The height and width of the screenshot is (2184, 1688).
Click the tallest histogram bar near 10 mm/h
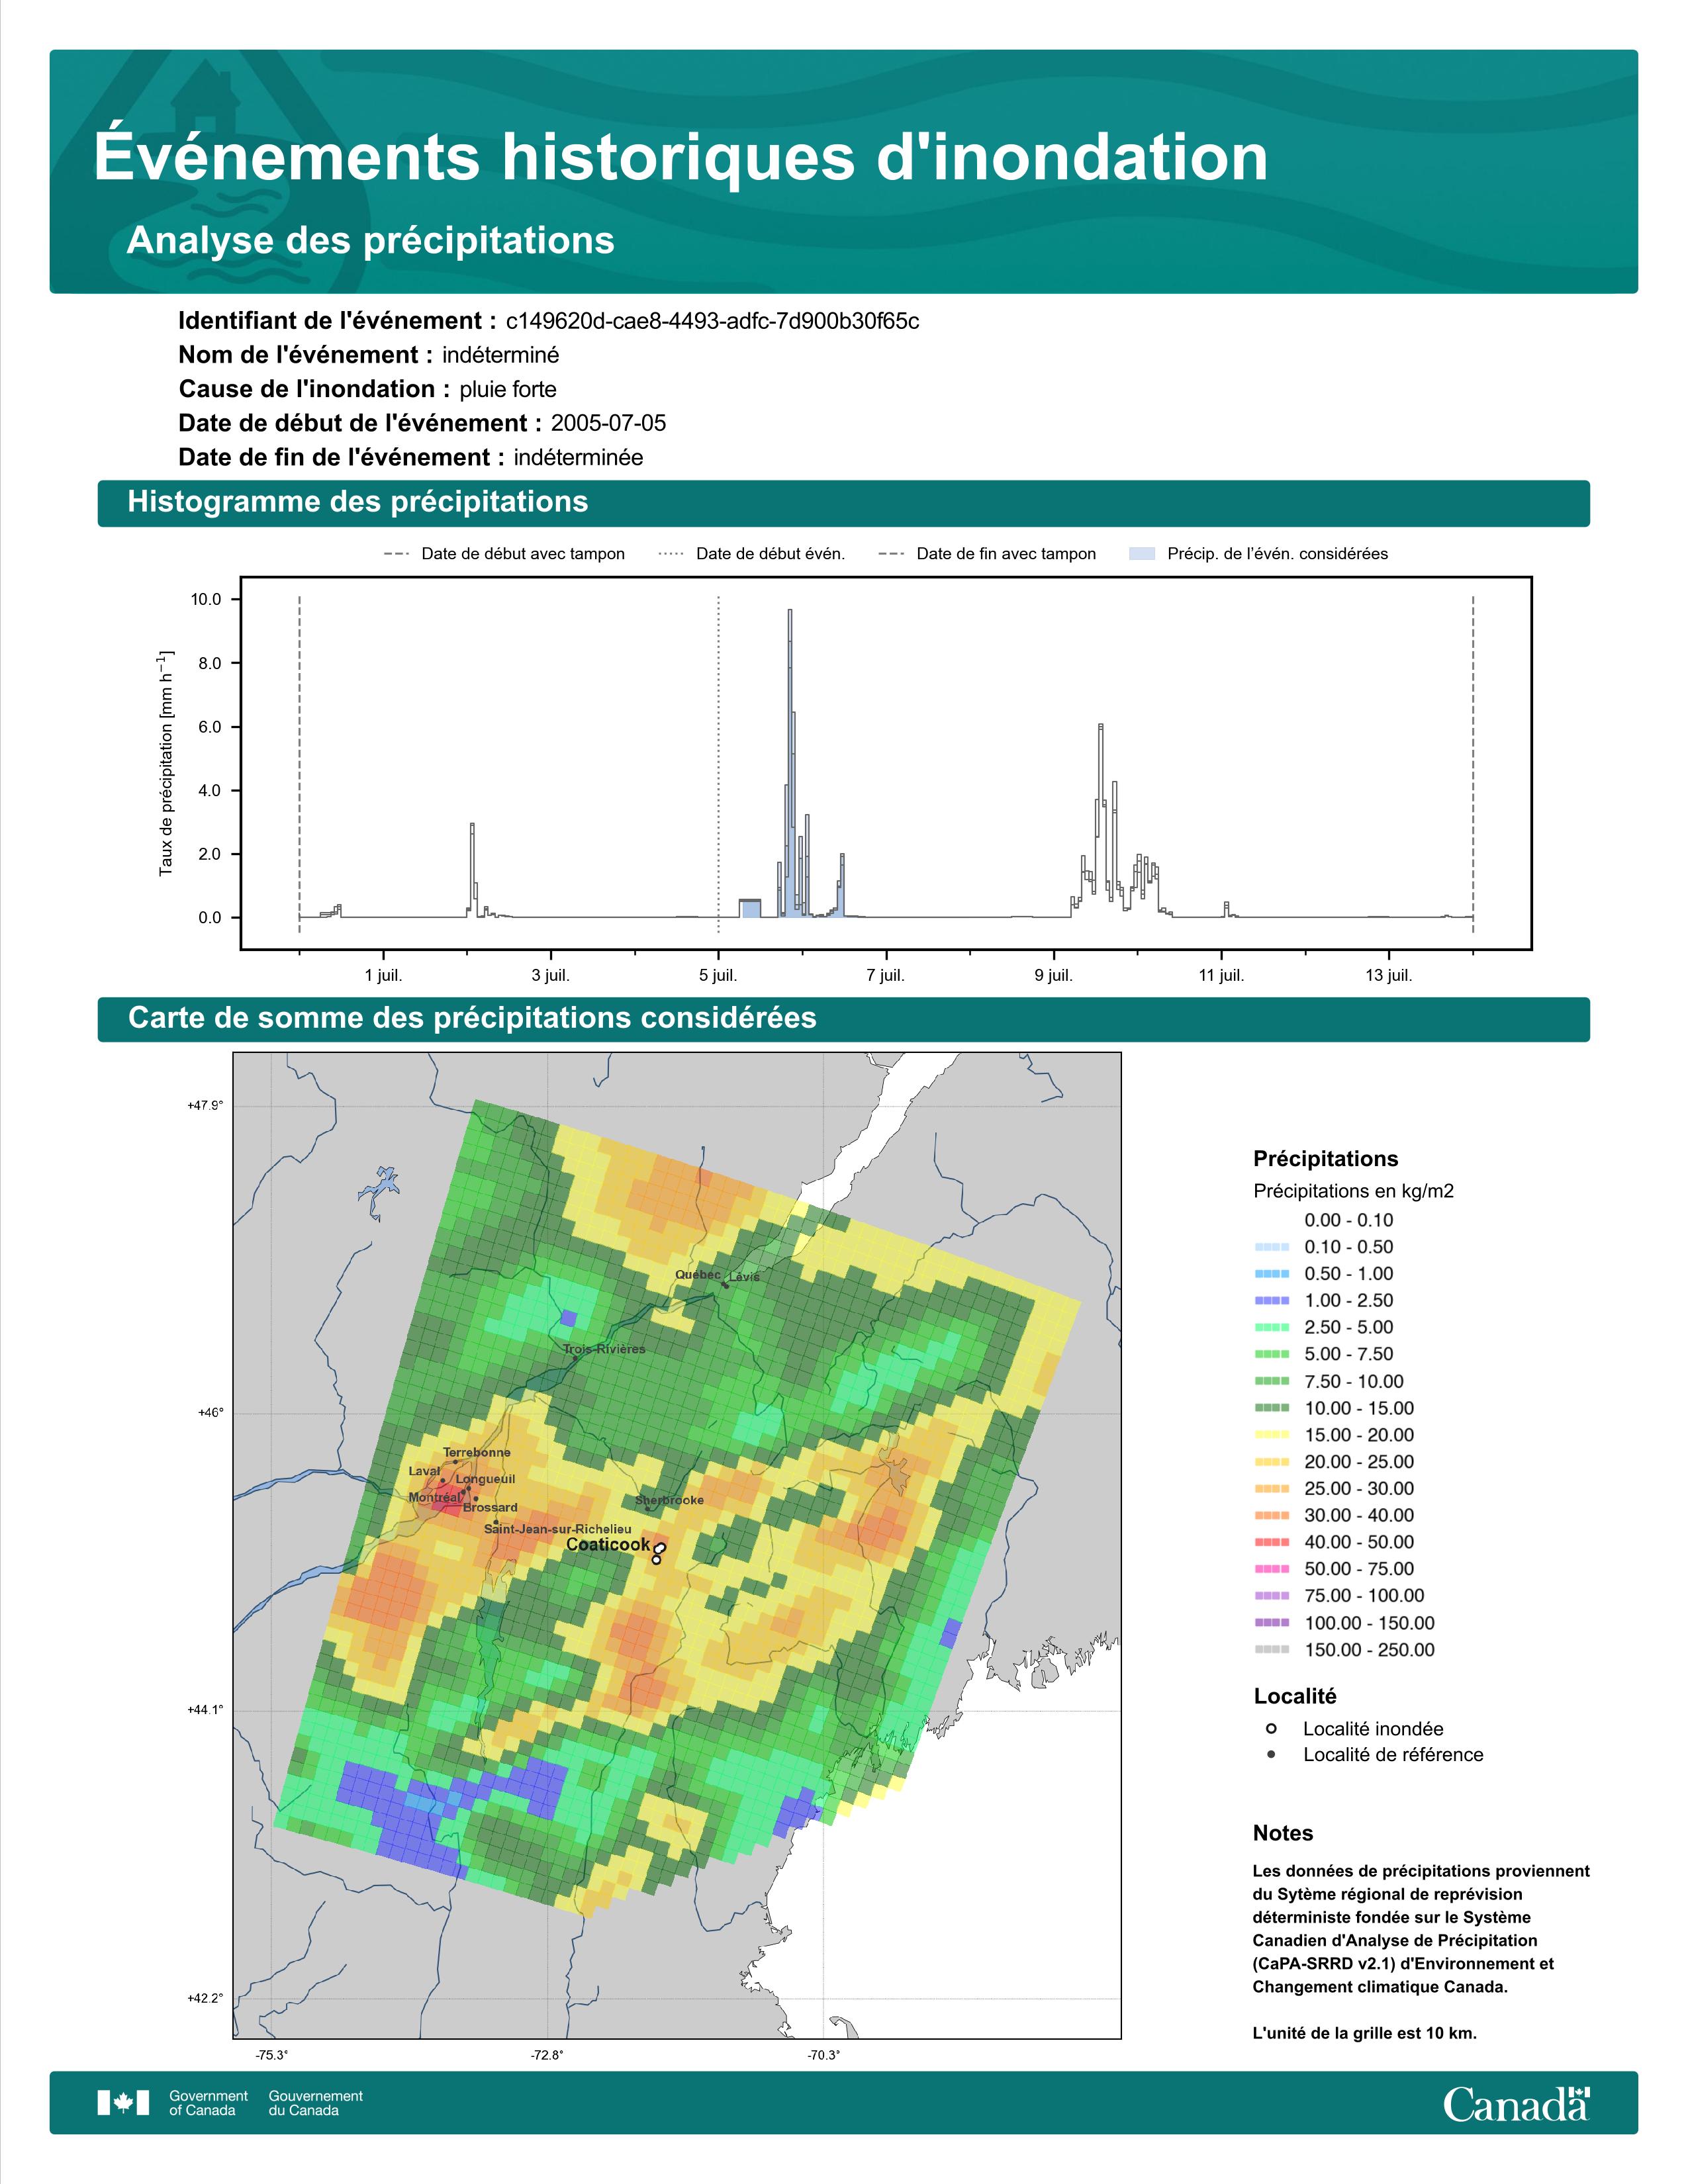[x=790, y=763]
